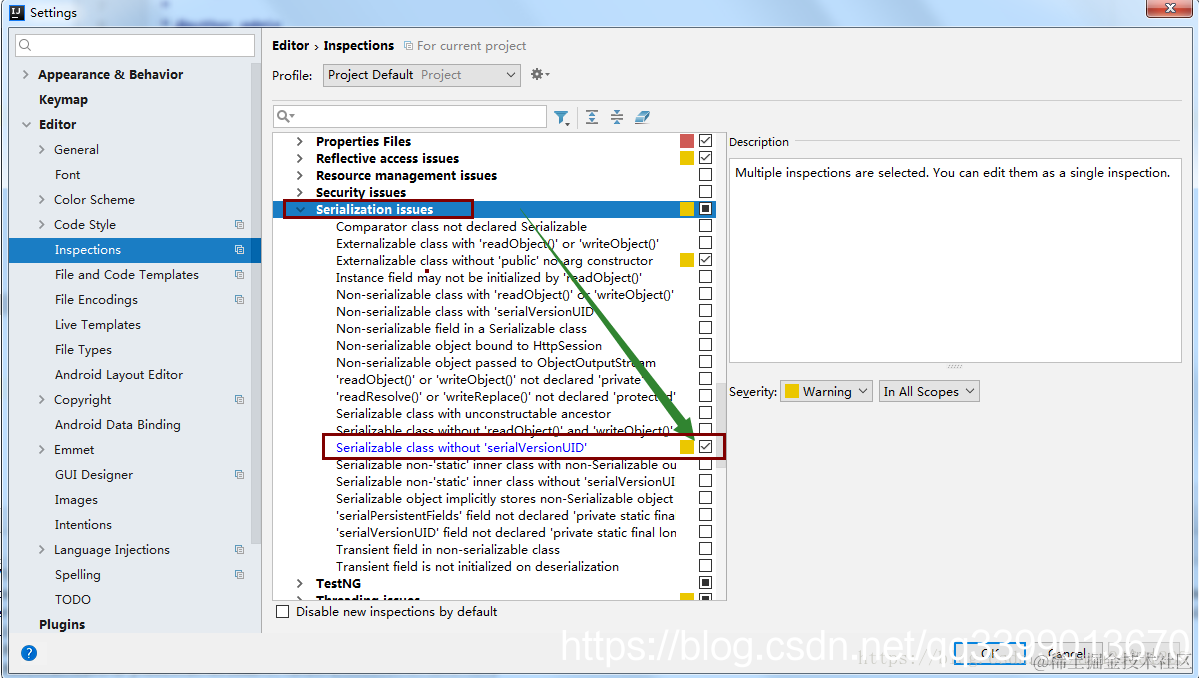The image size is (1199, 678).
Task: Click Properties Files red severity swatch
Action: point(687,141)
